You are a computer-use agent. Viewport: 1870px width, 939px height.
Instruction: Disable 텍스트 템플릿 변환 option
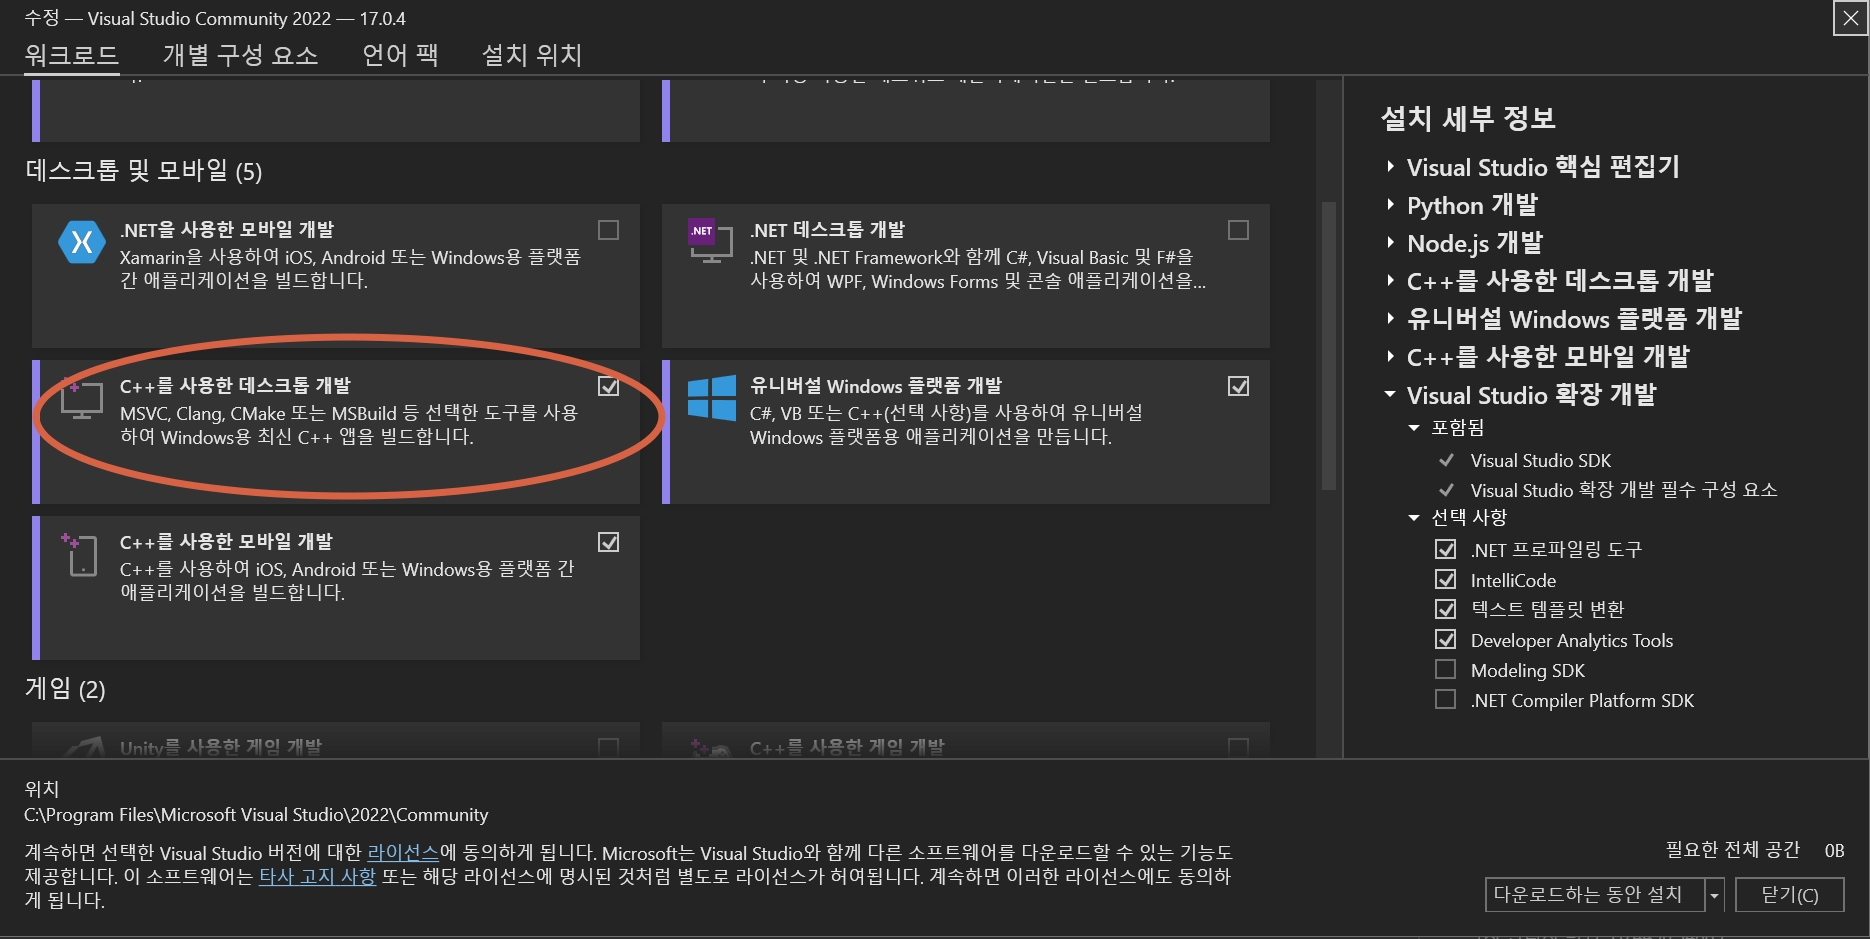click(x=1445, y=609)
